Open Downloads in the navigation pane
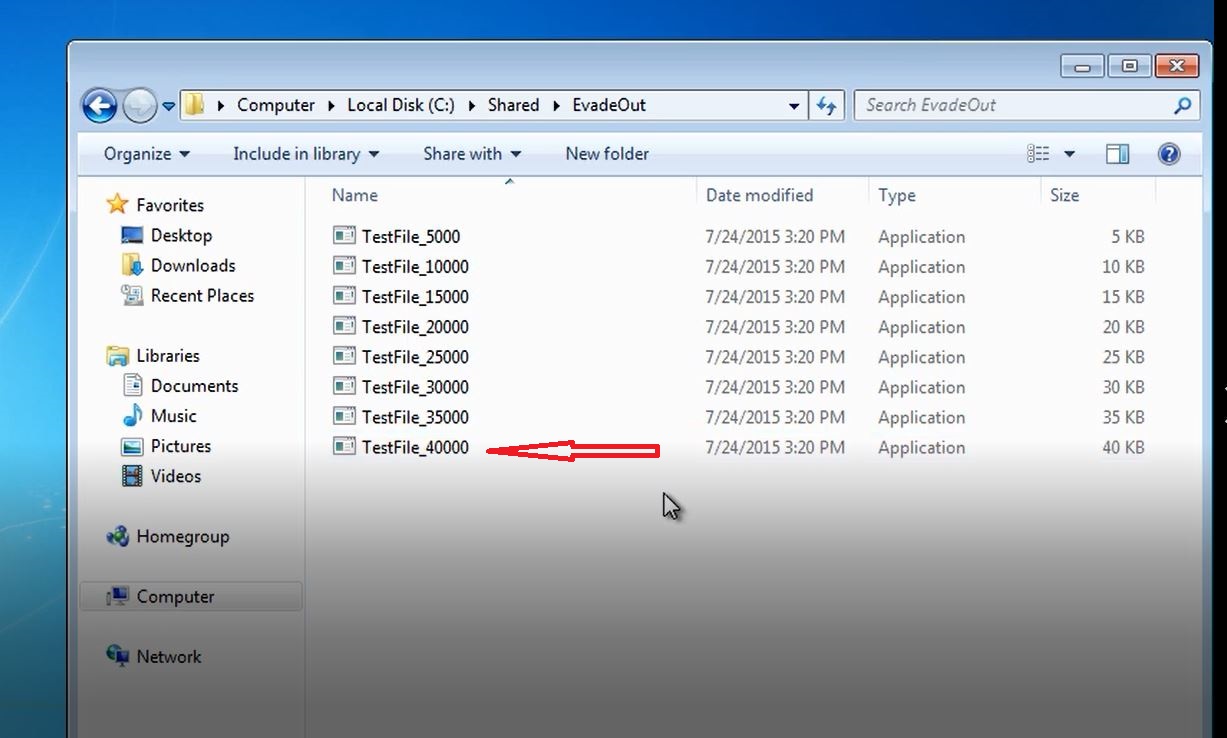The height and width of the screenshot is (738, 1227). (193, 266)
